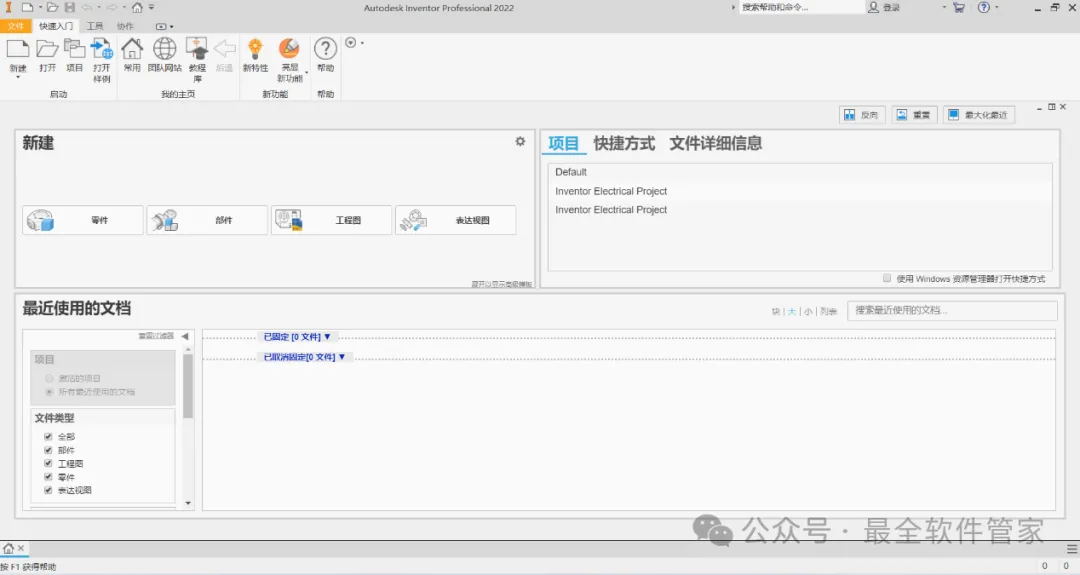Screen dimensions: 1080x575
Task: Select the 项目 panel tab
Action: point(563,143)
